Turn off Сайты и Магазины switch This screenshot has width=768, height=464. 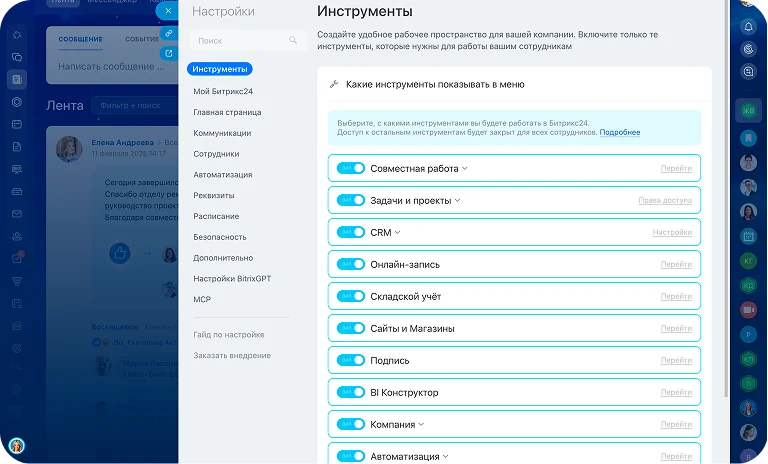351,328
